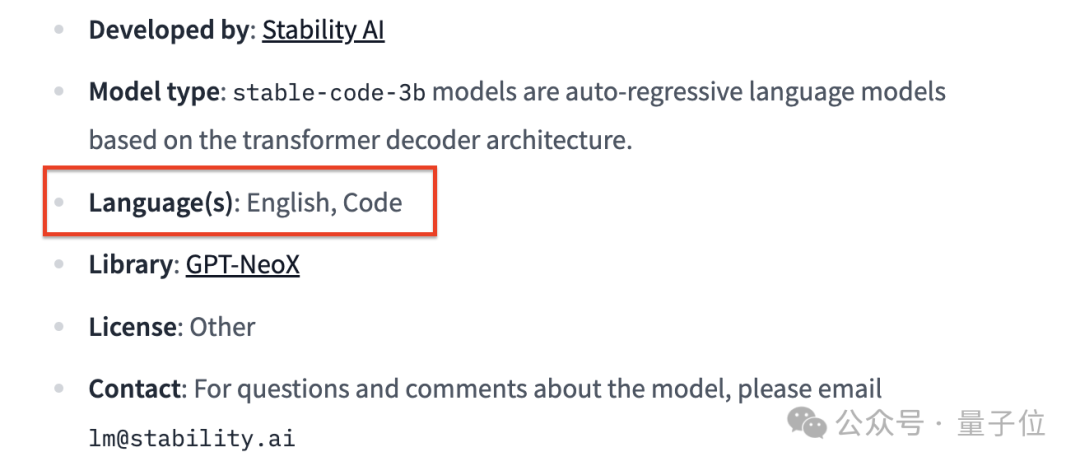Image resolution: width=1080 pixels, height=466 pixels.
Task: Open the GPT-NeoX library link
Action: 242,265
